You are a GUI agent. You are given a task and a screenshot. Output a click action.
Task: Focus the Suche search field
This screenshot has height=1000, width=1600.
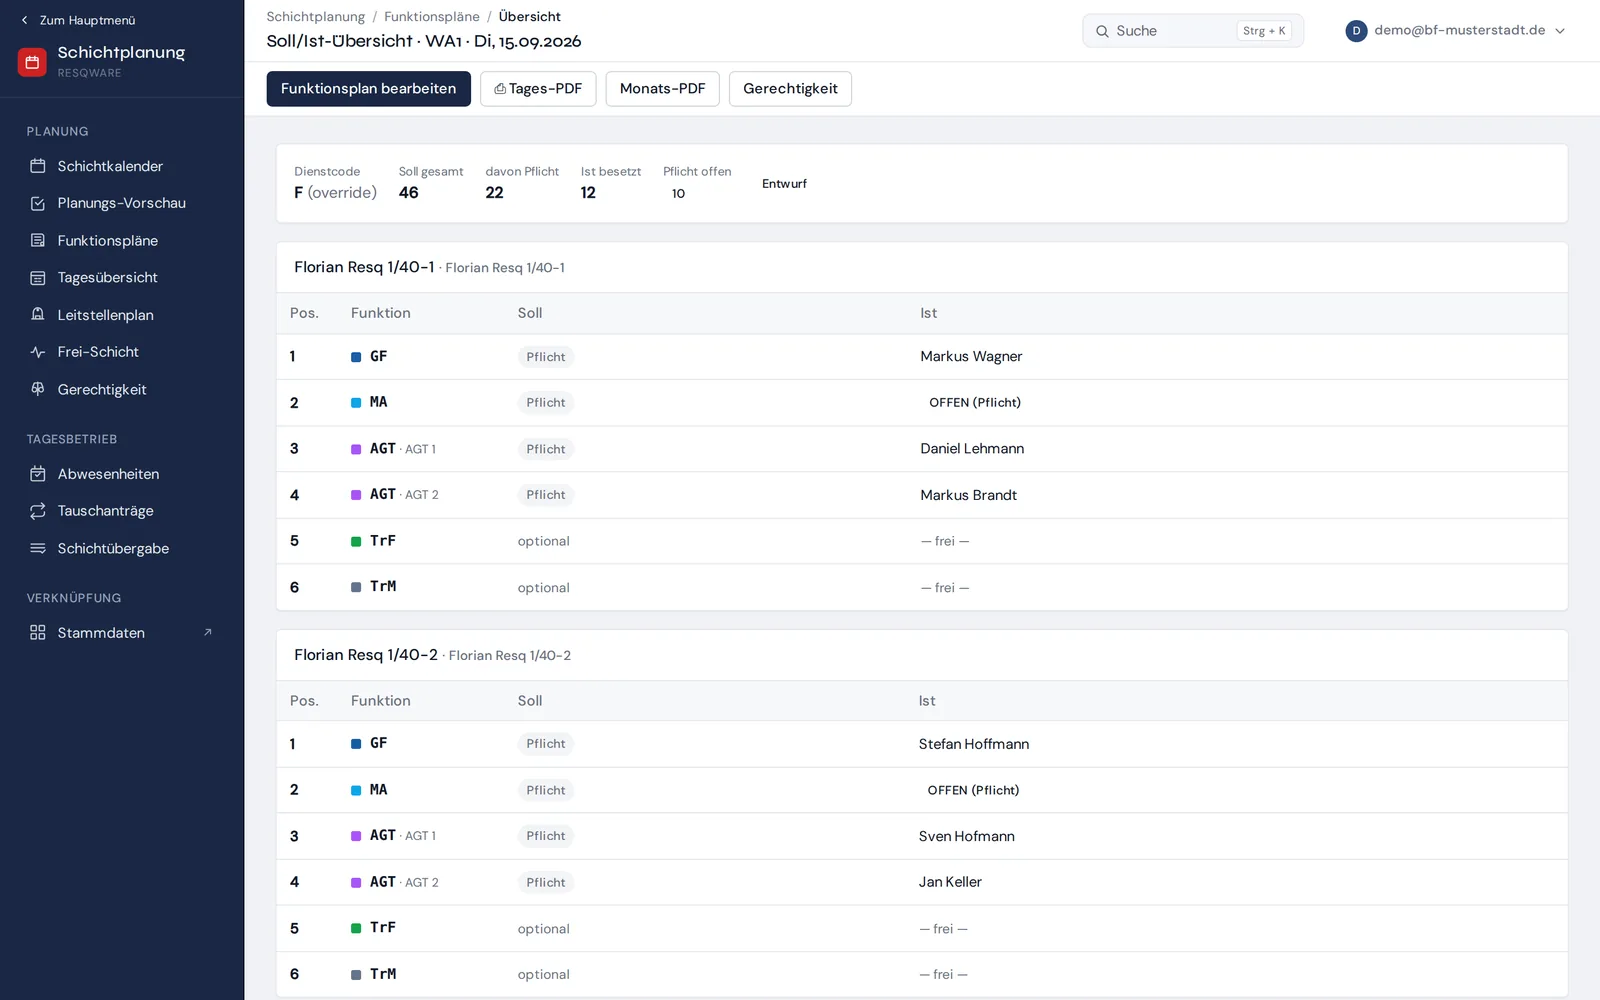1192,31
